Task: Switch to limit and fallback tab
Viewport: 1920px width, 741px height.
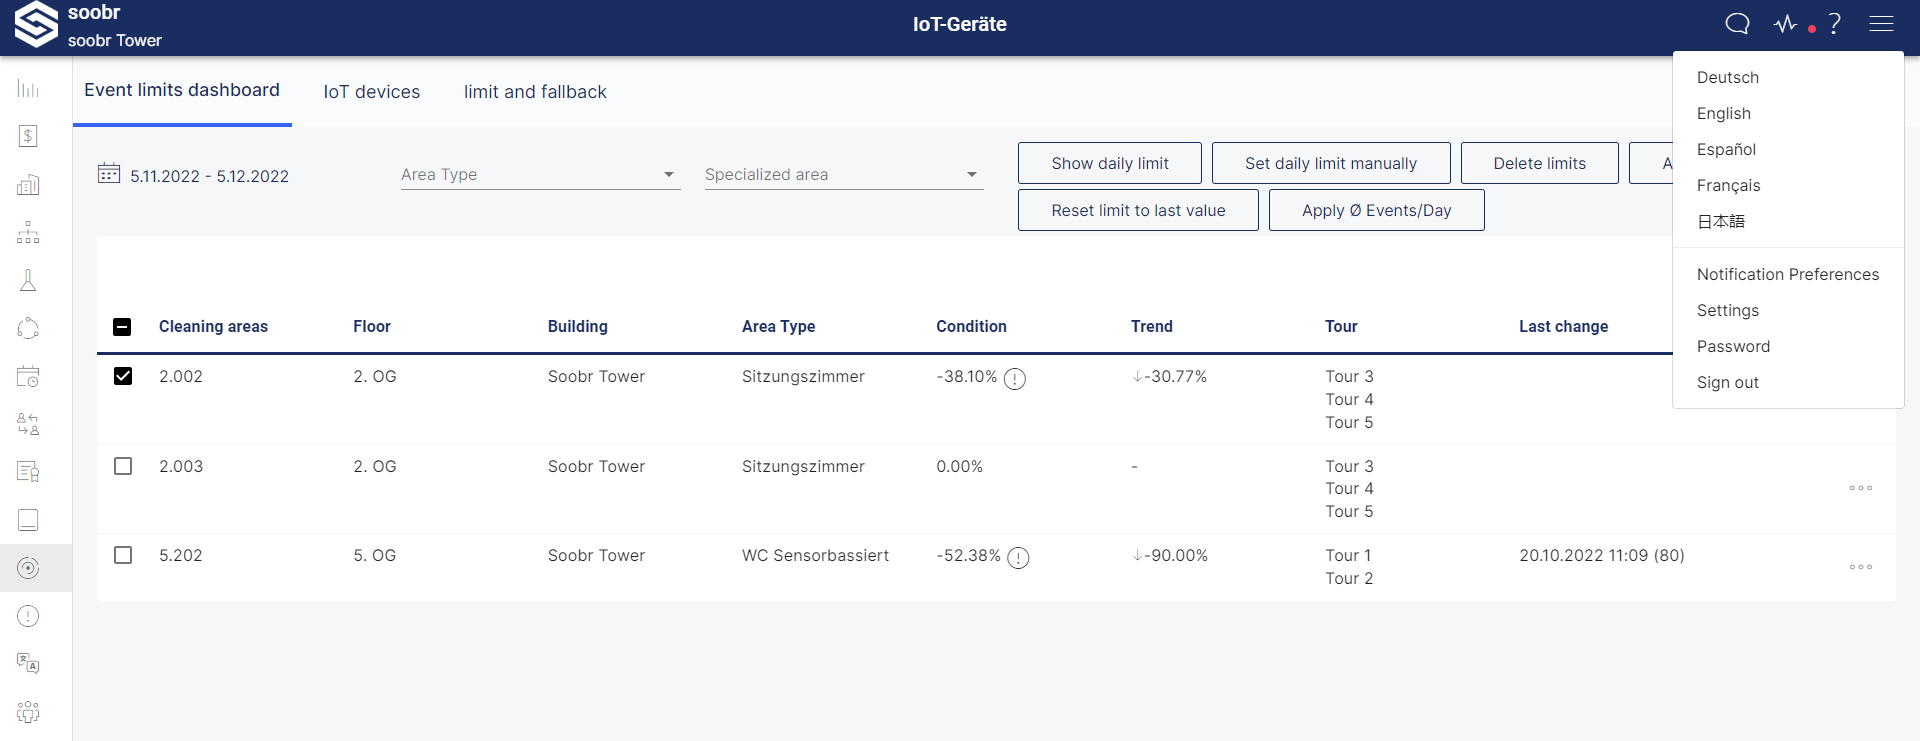Action: tap(535, 92)
